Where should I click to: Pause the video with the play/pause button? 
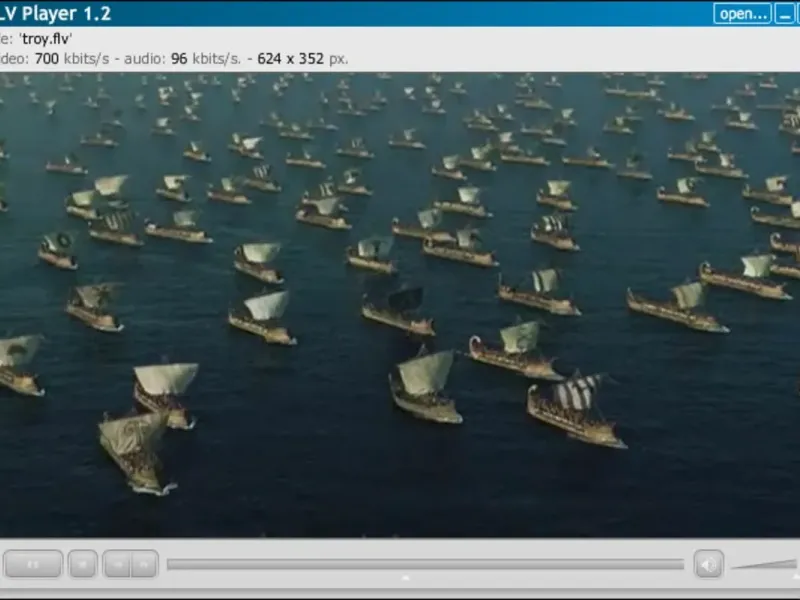pyautogui.click(x=33, y=564)
